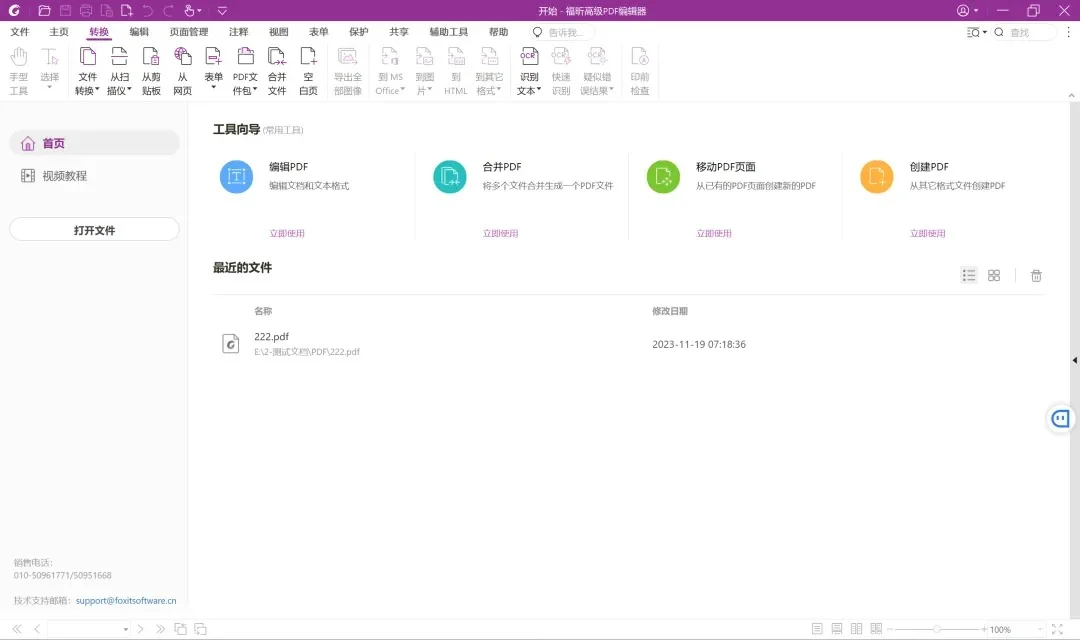Click the 编辑PDF blue circle icon
The image size is (1080, 640).
tap(236, 176)
